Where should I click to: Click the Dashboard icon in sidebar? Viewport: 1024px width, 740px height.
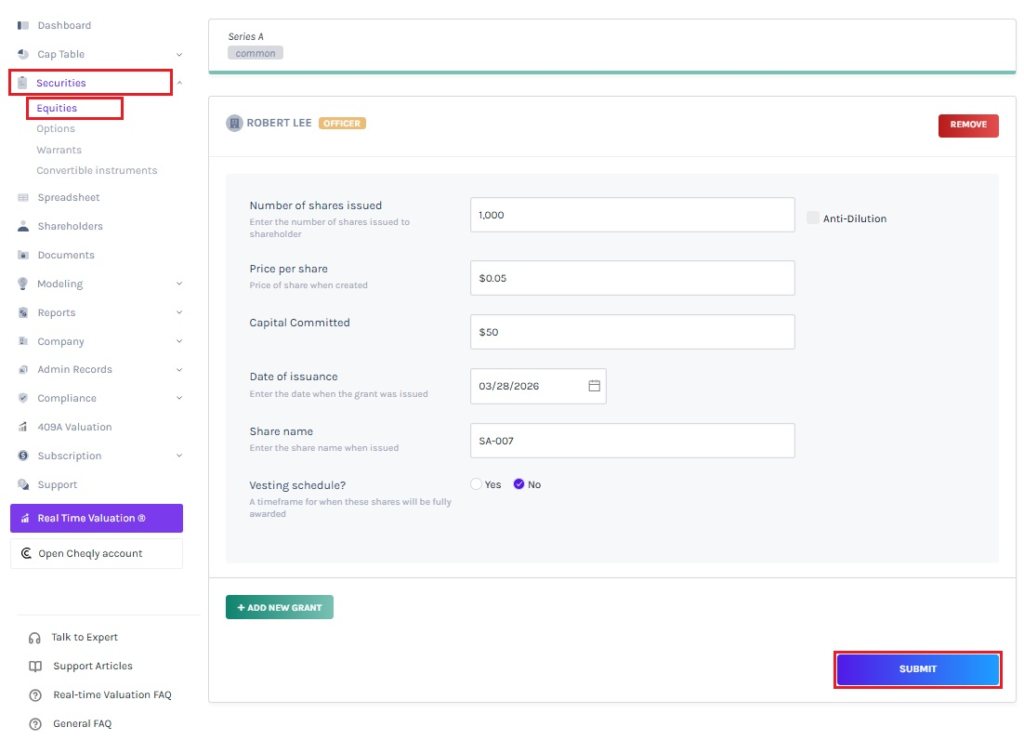[x=23, y=25]
